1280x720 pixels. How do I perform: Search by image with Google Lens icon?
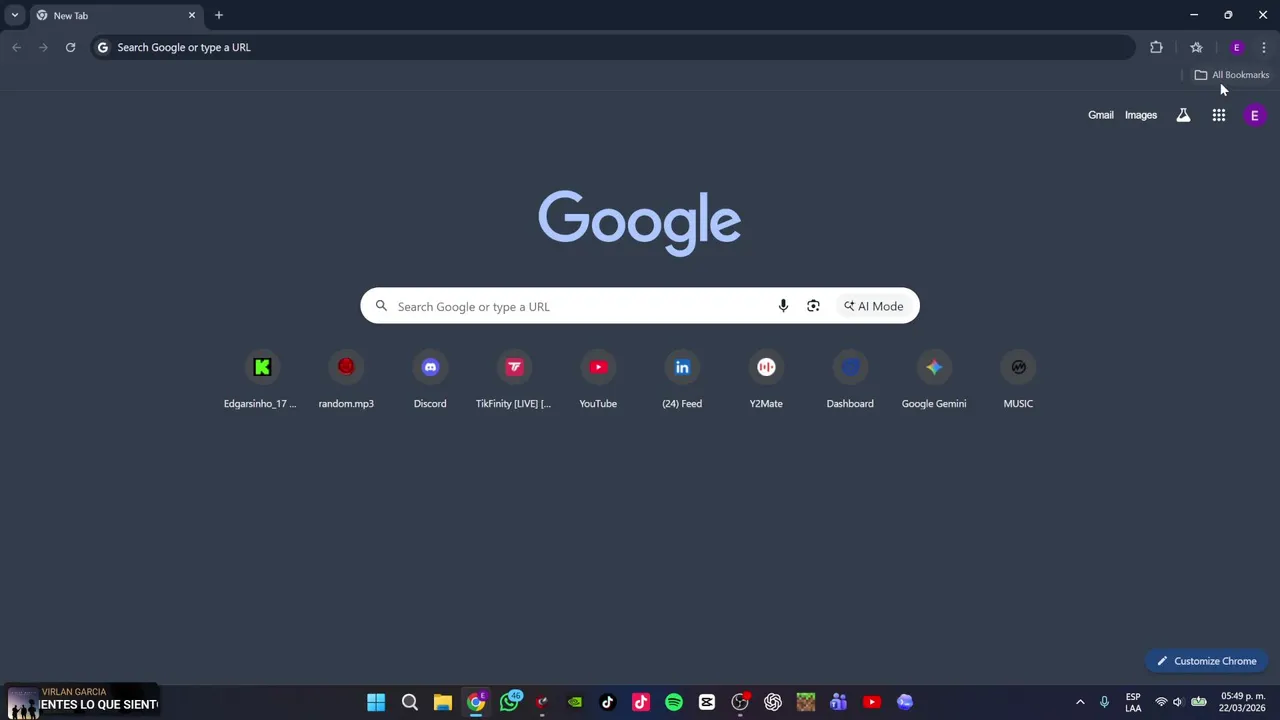813,306
